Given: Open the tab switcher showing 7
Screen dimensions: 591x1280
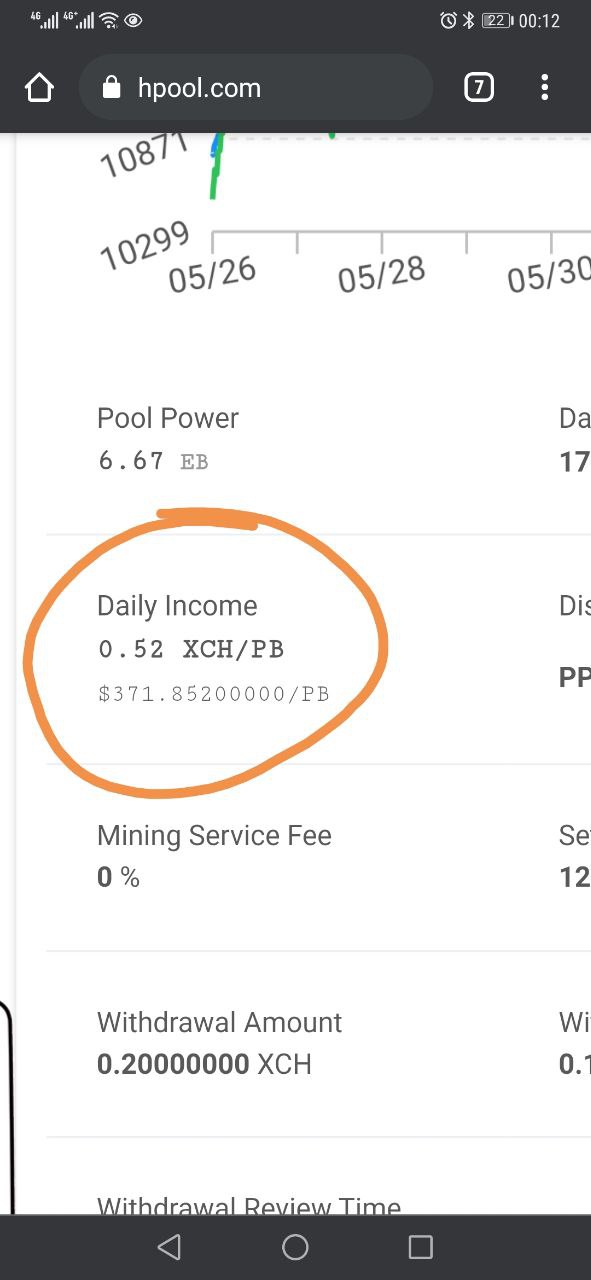Looking at the screenshot, I should click(x=479, y=88).
